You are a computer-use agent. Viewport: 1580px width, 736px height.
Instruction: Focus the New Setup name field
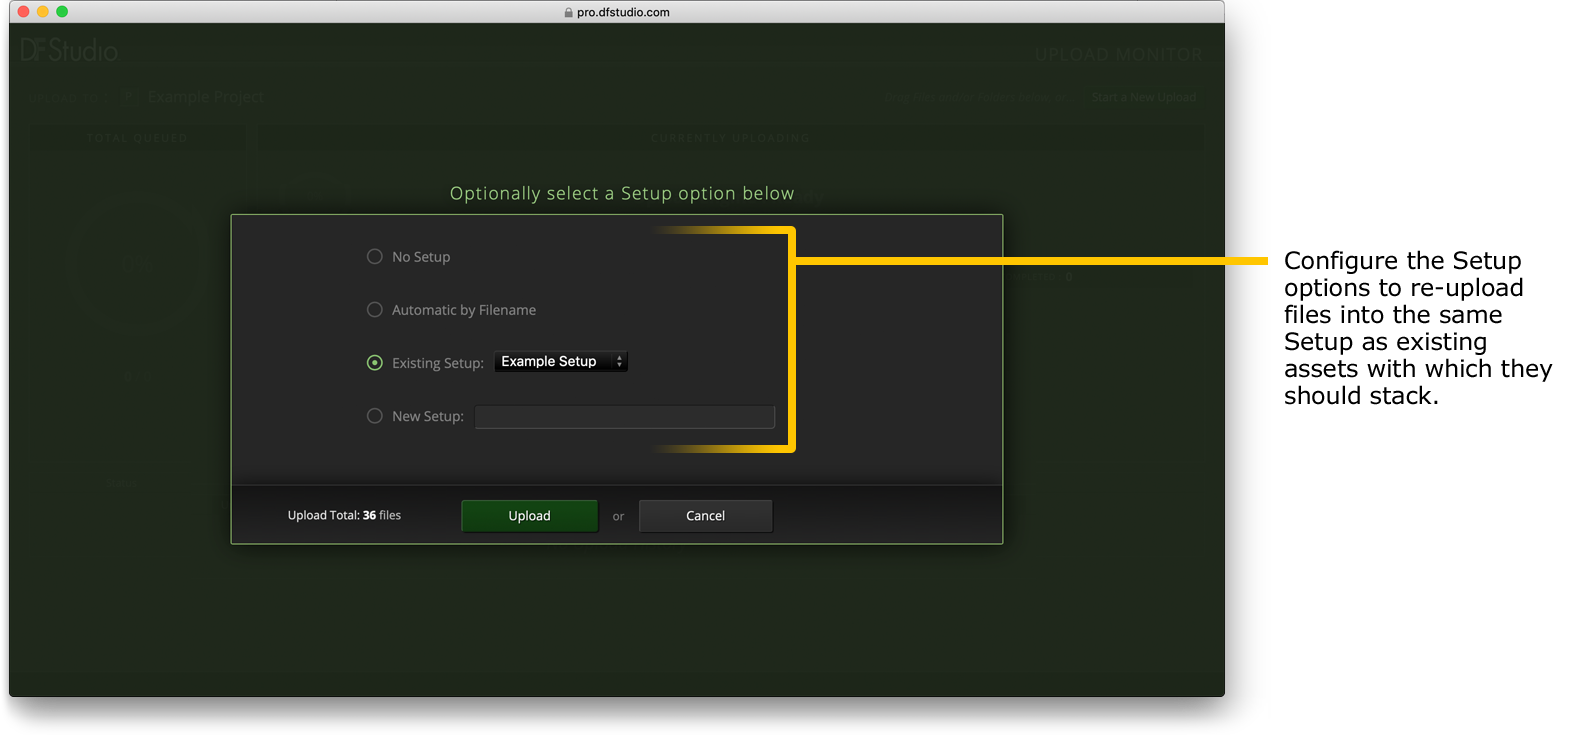[x=624, y=416]
